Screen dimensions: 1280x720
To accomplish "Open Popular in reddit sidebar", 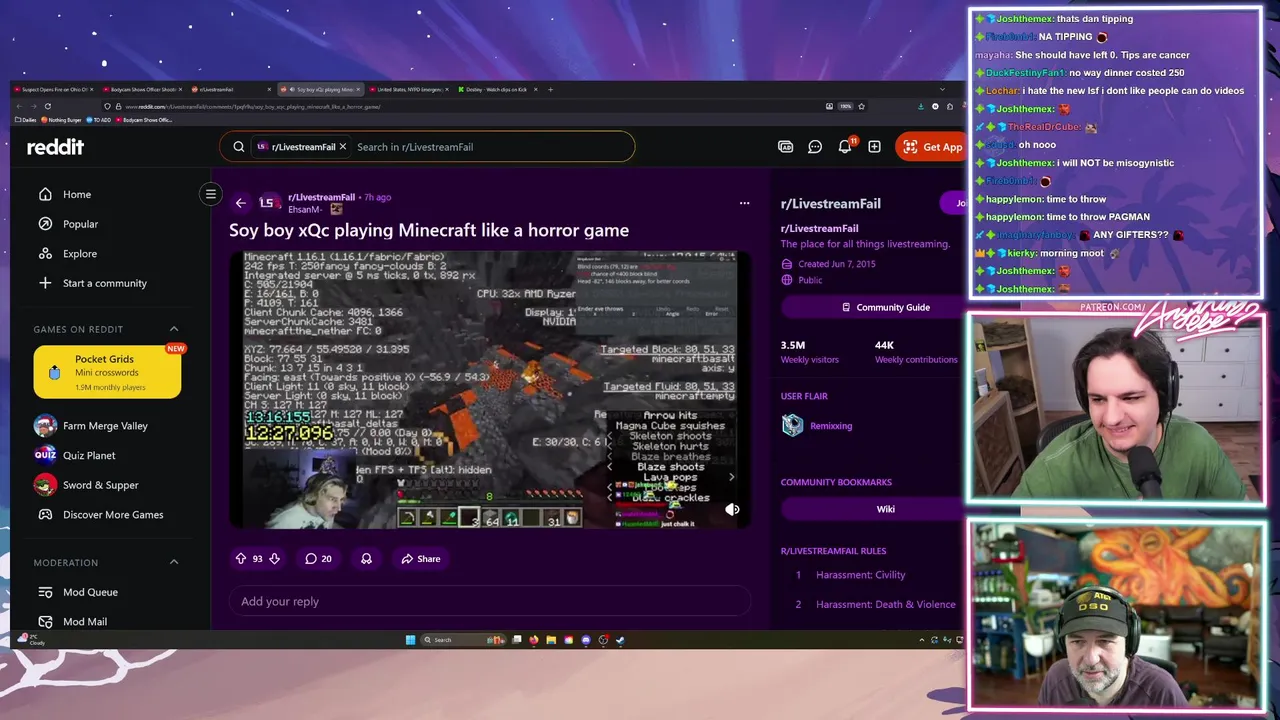I will (x=81, y=224).
